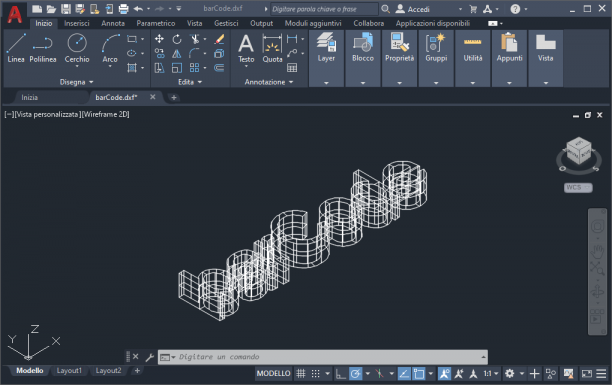612x385 pixels.
Task: Toggle object snap tracking
Action: pyautogui.click(x=404, y=374)
